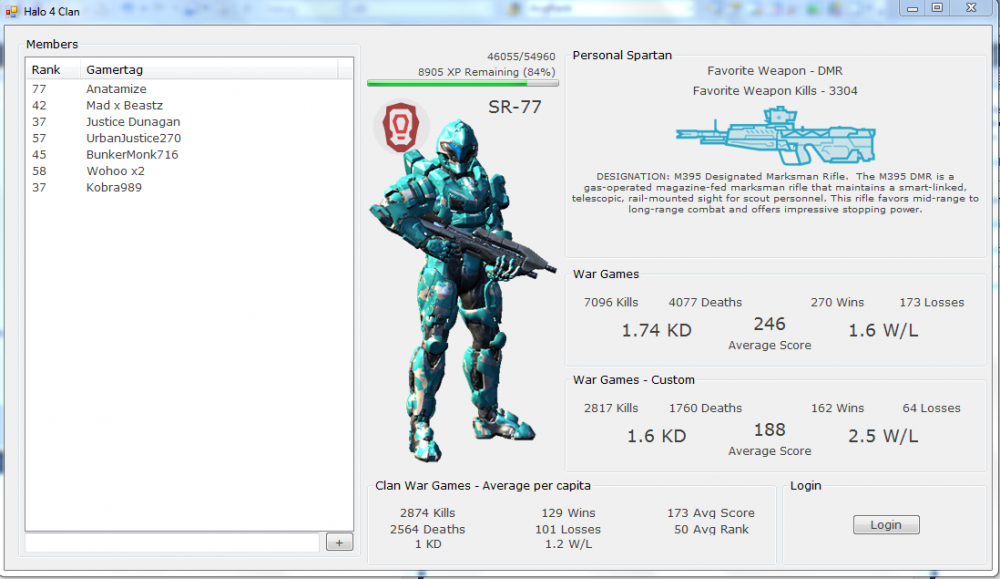The height and width of the screenshot is (579, 1000).
Task: Click the Halo 4 Clan title bar icon
Action: (x=12, y=10)
